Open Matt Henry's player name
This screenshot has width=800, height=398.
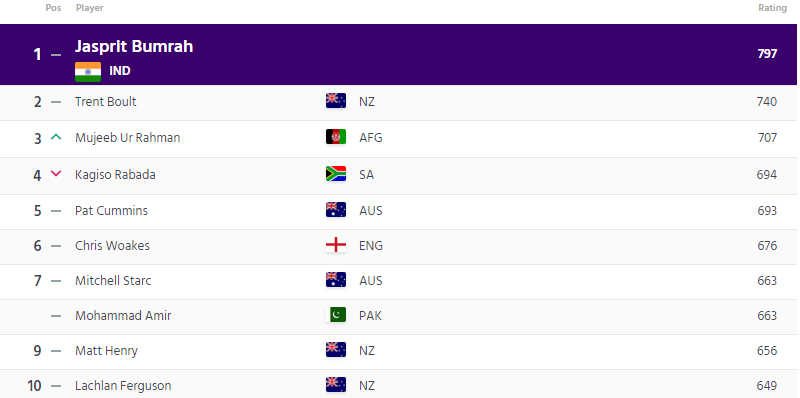pos(107,351)
